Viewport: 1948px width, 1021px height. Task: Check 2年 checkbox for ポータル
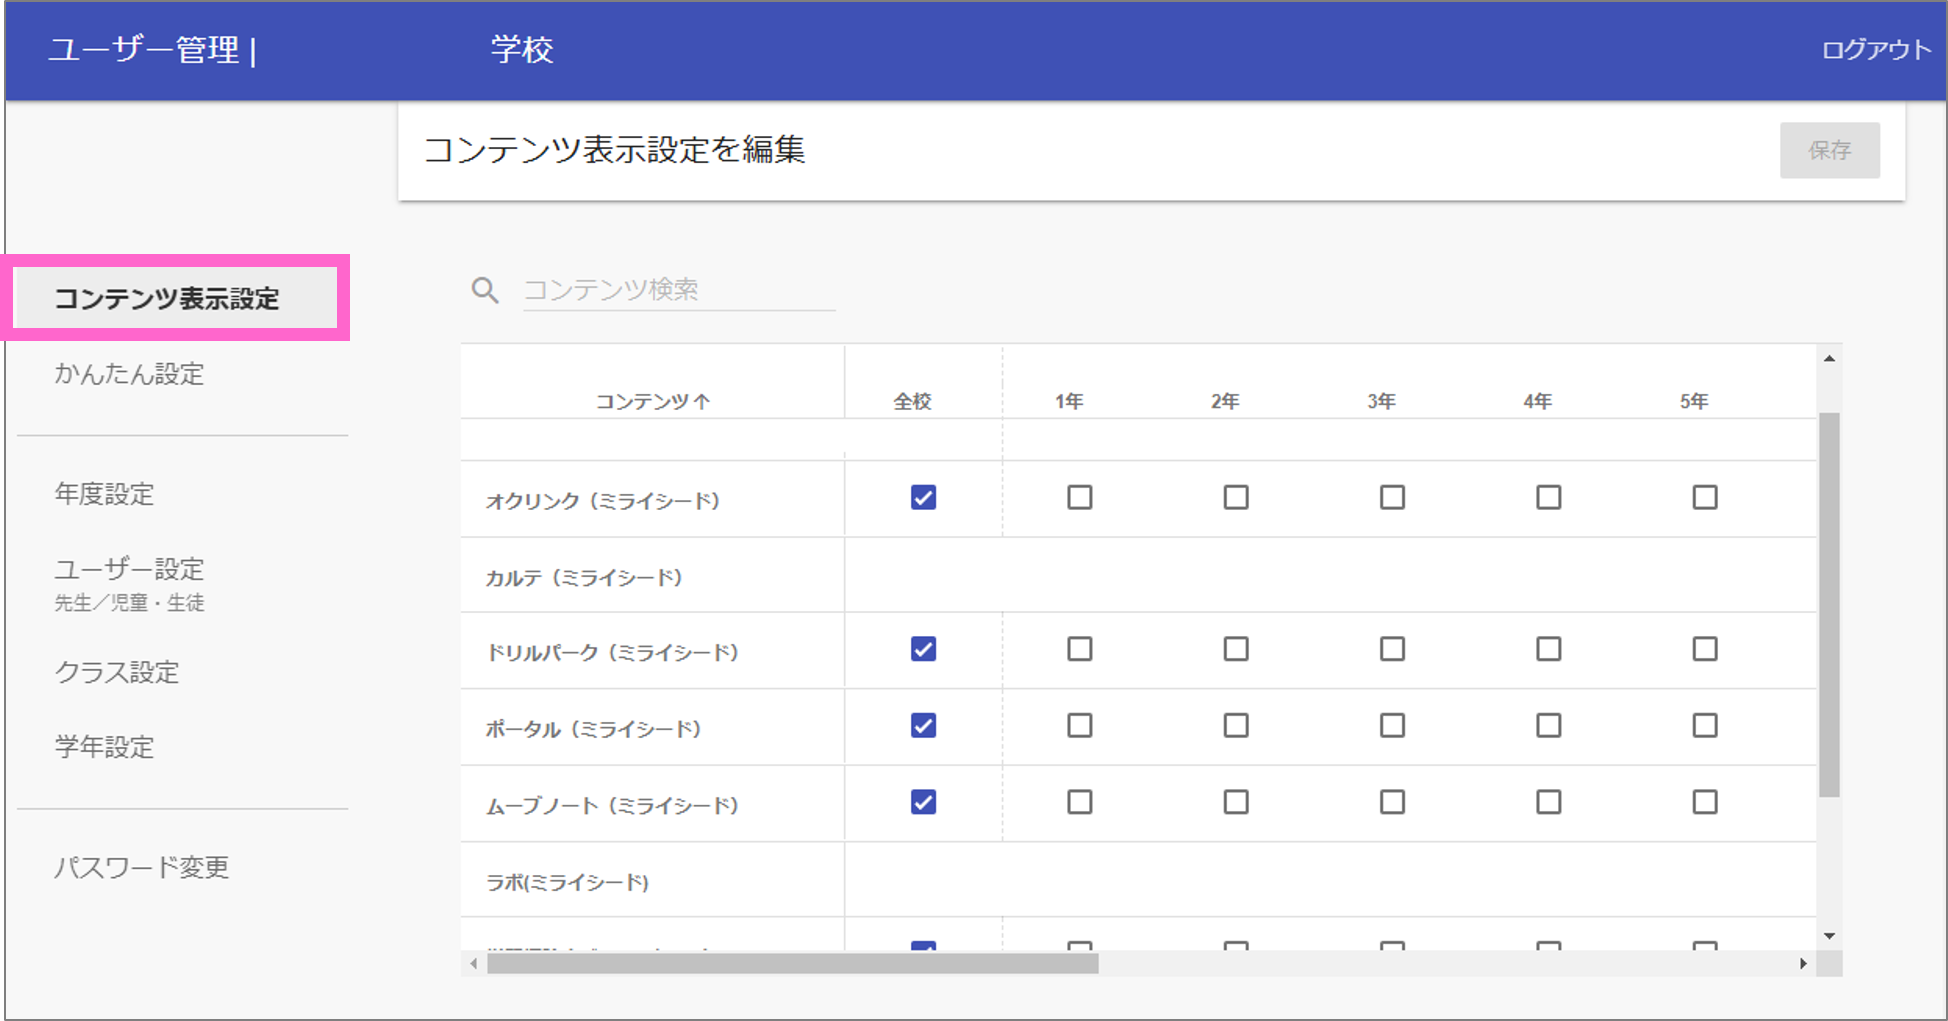(x=1236, y=726)
